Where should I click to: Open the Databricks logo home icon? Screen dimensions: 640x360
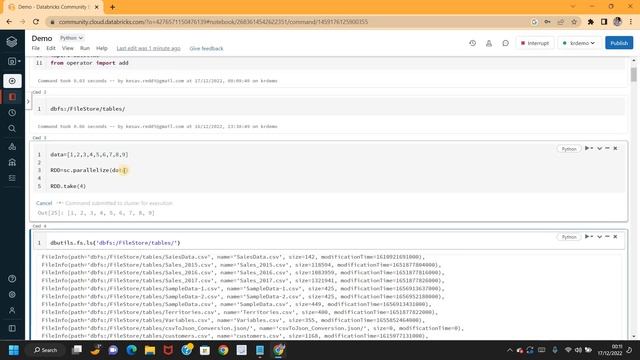[12, 42]
